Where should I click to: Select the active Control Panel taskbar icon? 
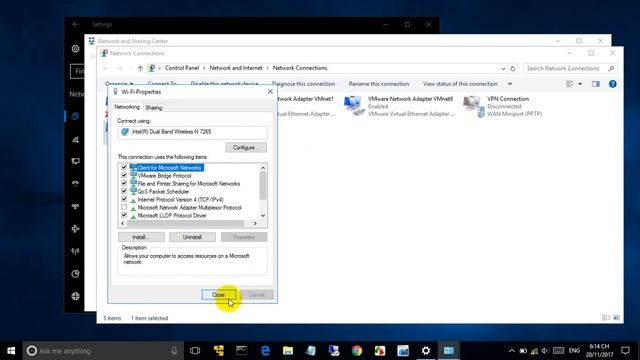point(449,351)
